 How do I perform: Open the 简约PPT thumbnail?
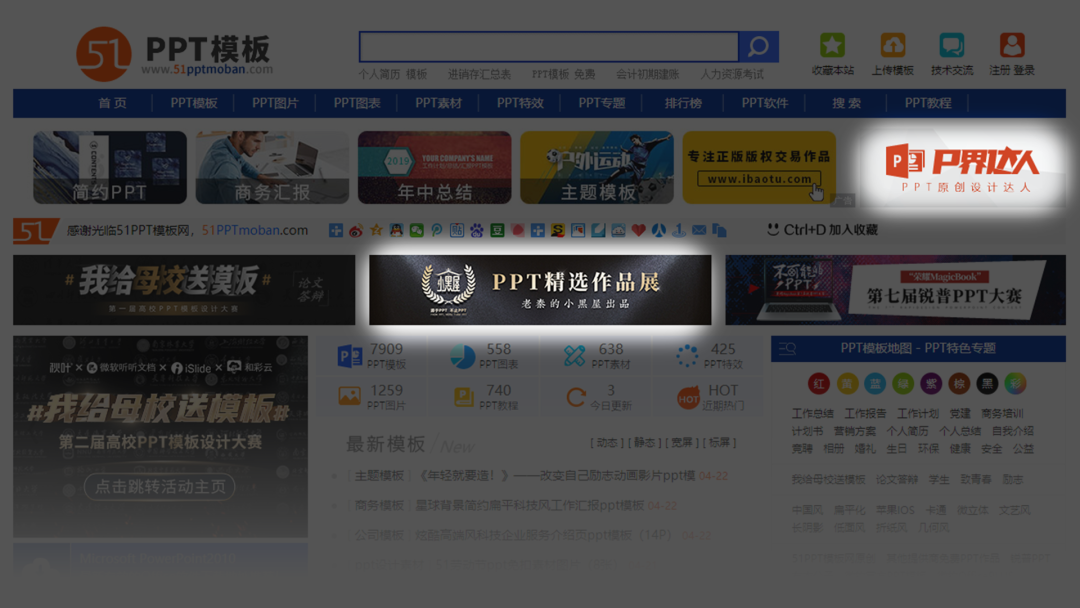pyautogui.click(x=110, y=167)
